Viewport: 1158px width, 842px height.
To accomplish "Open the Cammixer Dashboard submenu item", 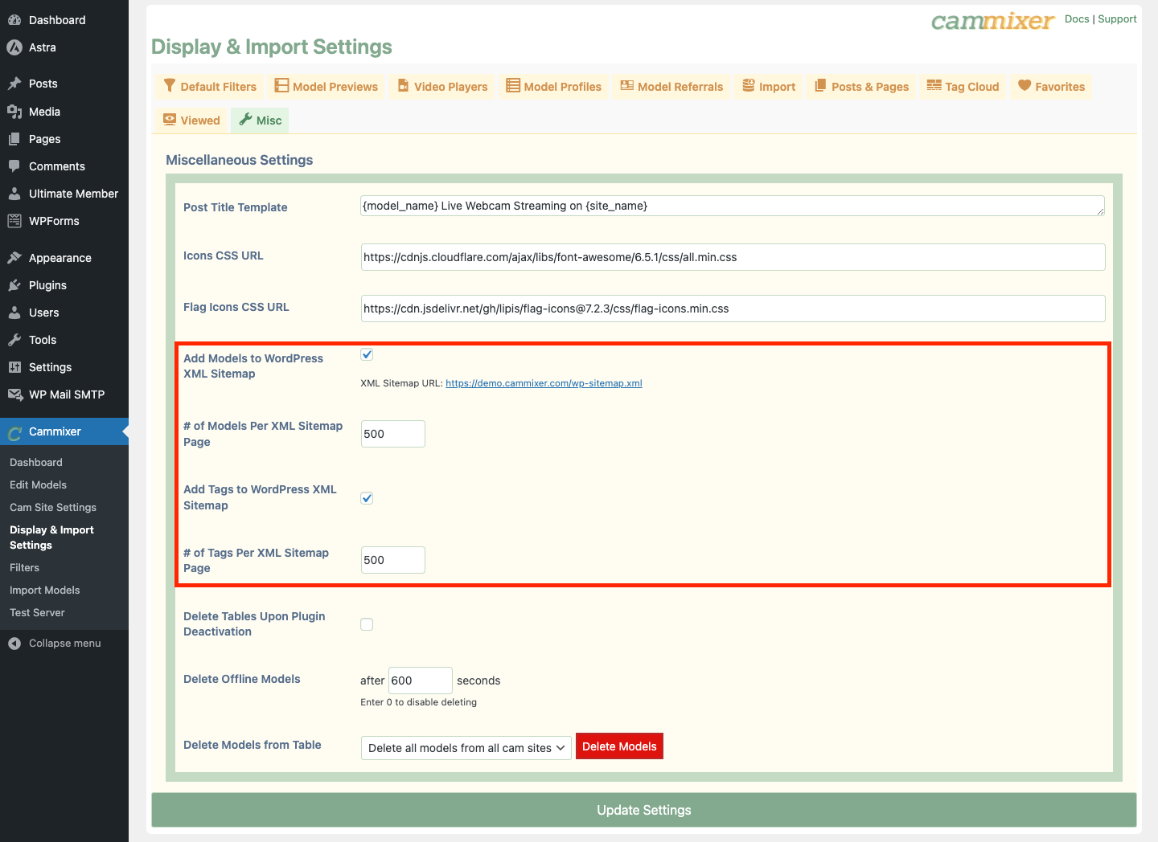I will click(x=36, y=462).
